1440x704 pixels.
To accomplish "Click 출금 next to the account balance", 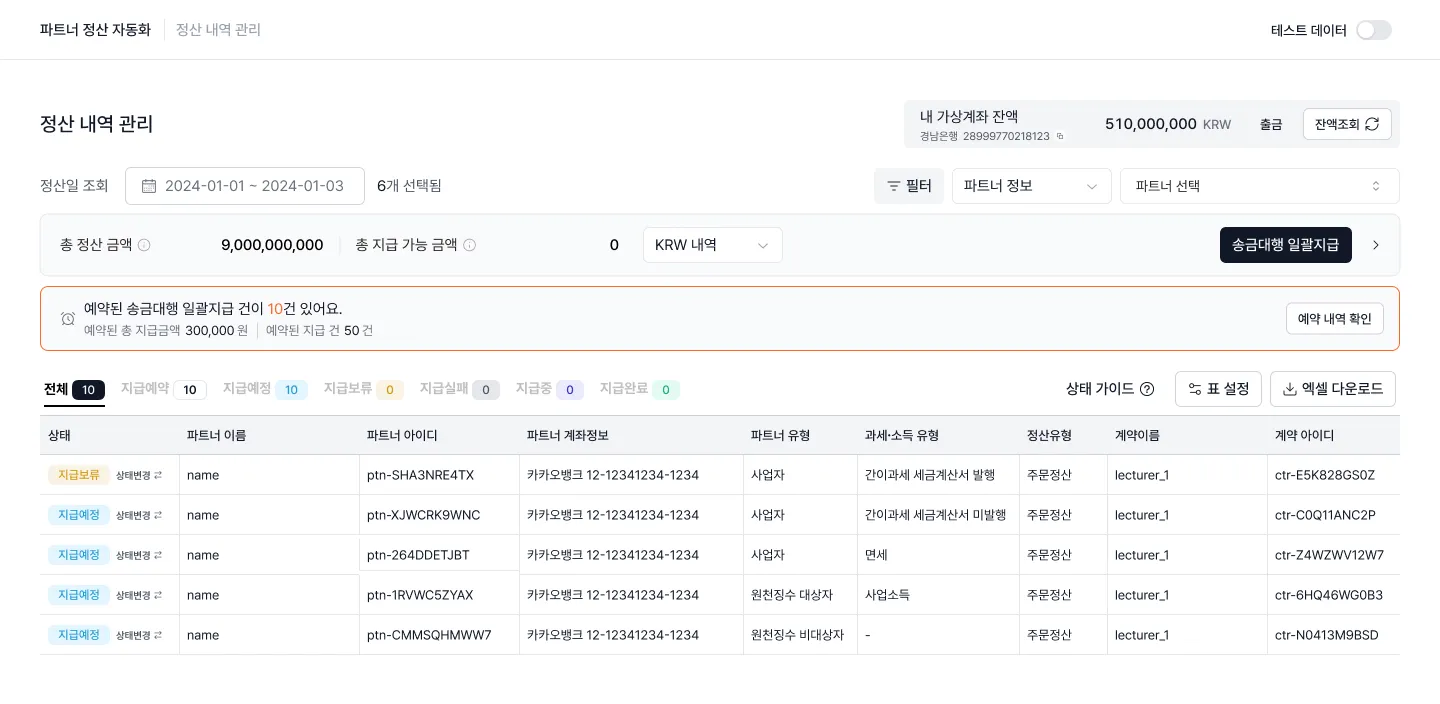I will 1271,124.
